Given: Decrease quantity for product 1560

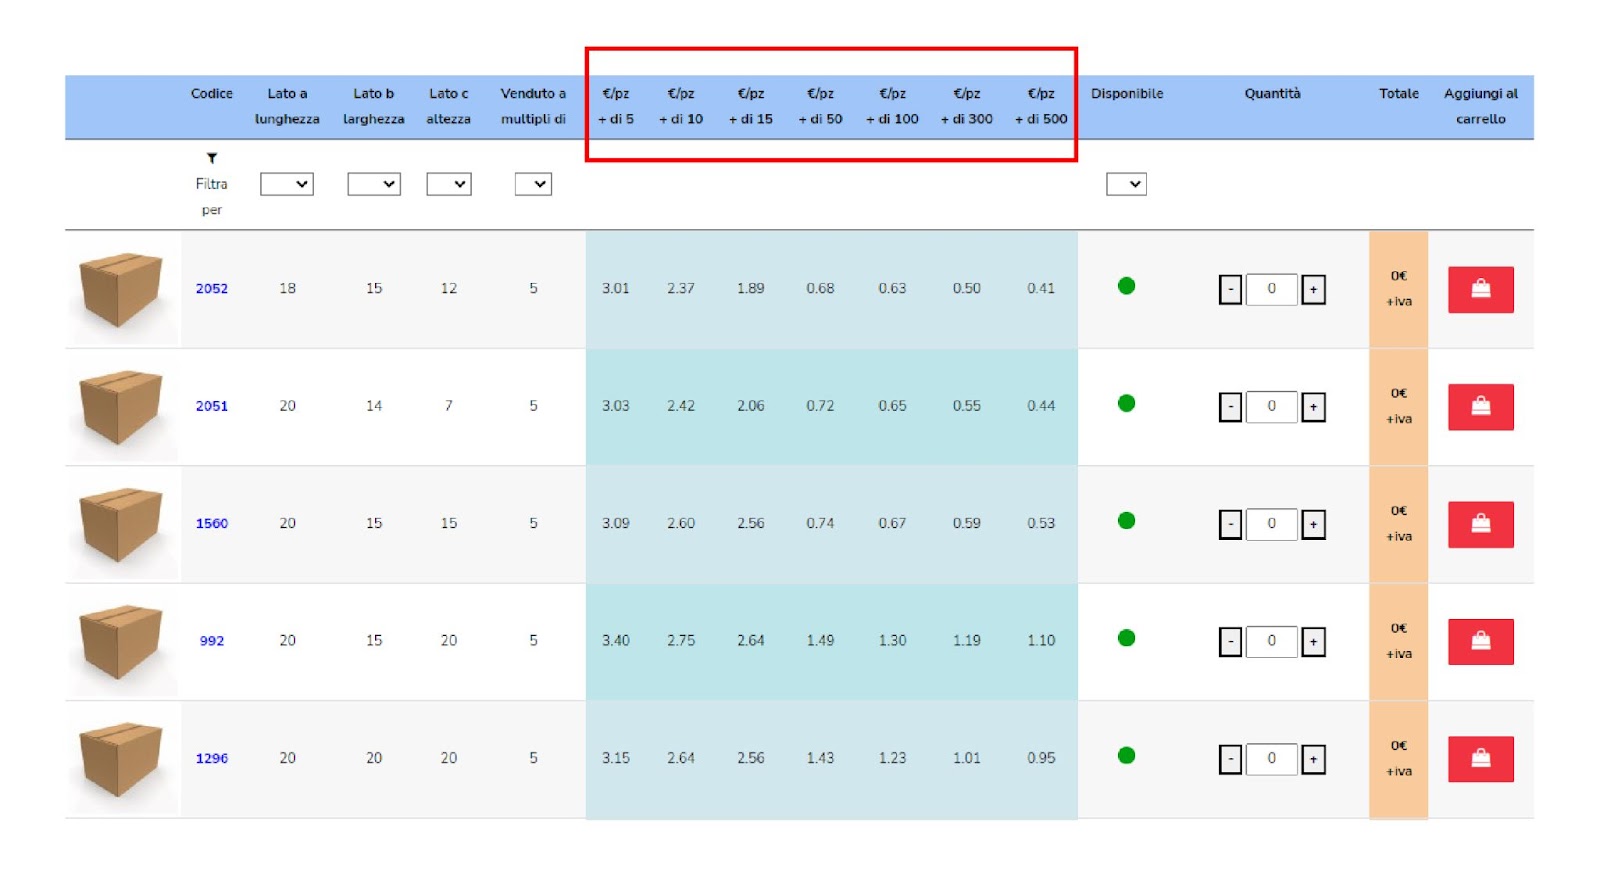Looking at the screenshot, I should [1231, 524].
